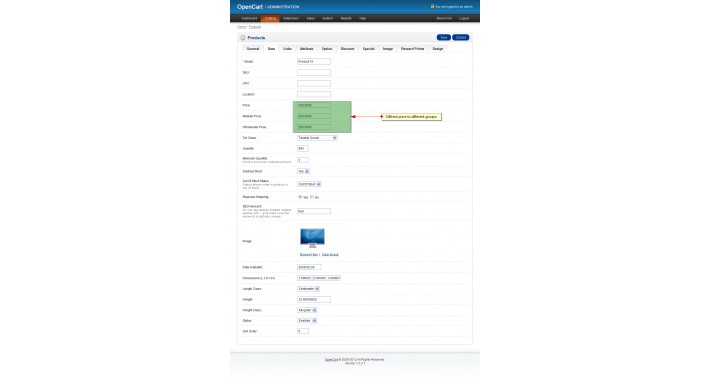Screen dimensions: 710x380
Task: Open the Sales menu
Action: (311, 19)
